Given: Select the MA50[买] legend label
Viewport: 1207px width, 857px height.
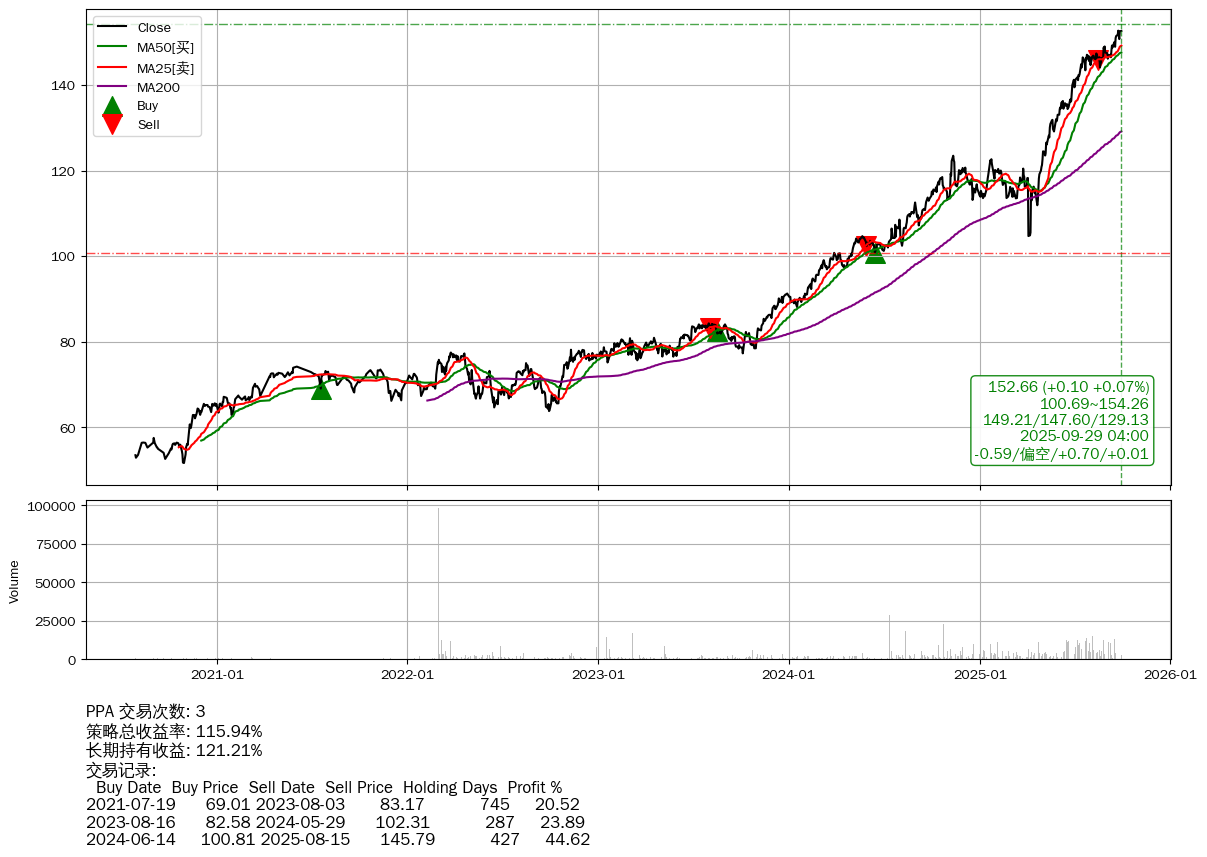Looking at the screenshot, I should [x=165, y=47].
